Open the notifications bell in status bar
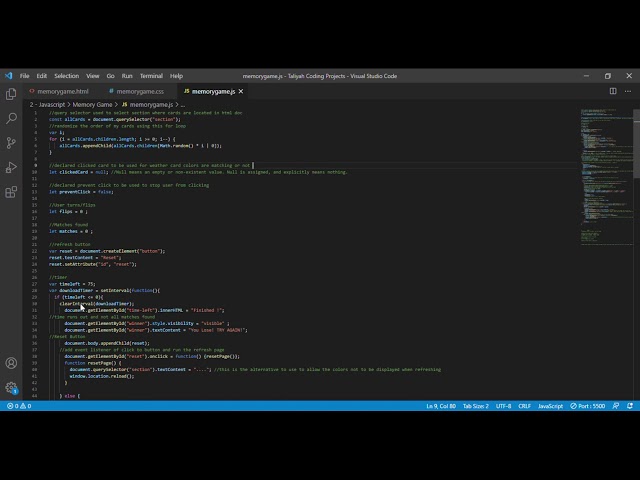 630,406
